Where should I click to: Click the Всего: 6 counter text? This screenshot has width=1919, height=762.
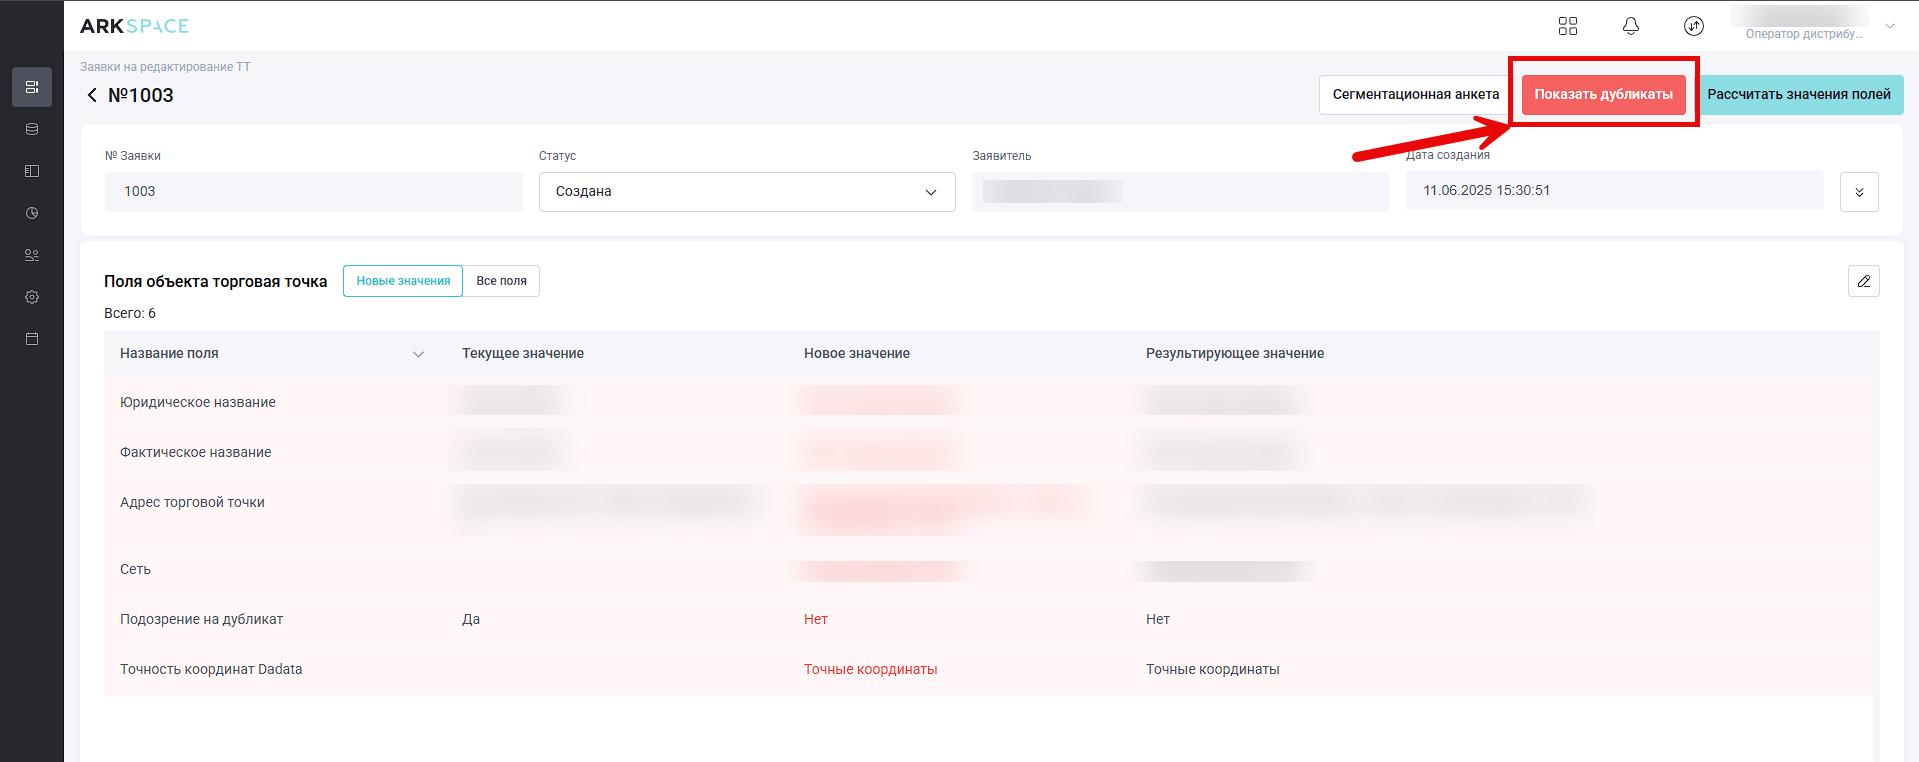[x=130, y=313]
